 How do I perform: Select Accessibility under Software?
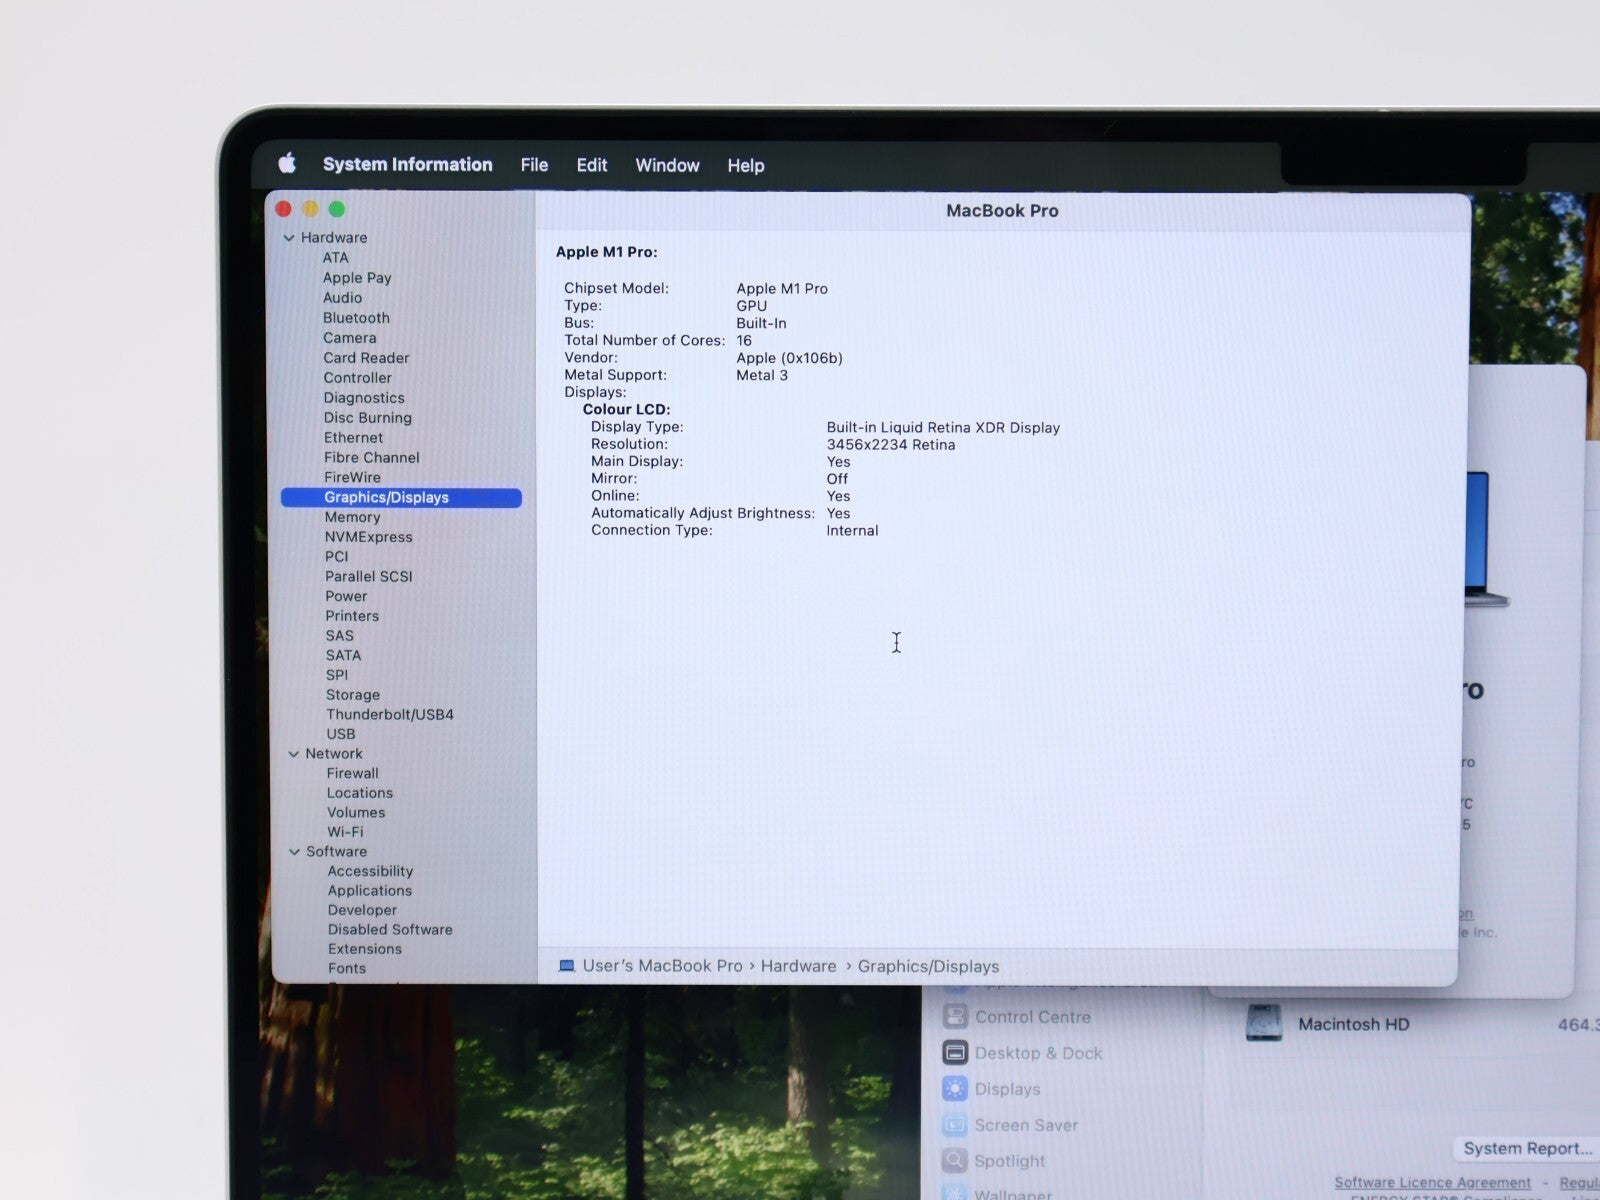[x=370, y=872]
